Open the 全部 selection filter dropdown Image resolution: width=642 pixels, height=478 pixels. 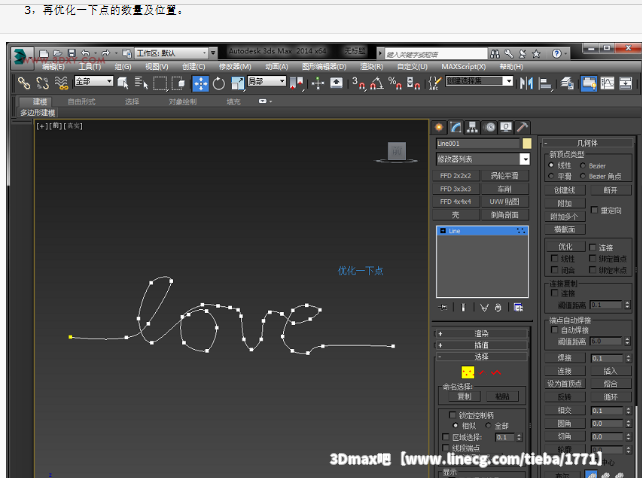point(93,81)
